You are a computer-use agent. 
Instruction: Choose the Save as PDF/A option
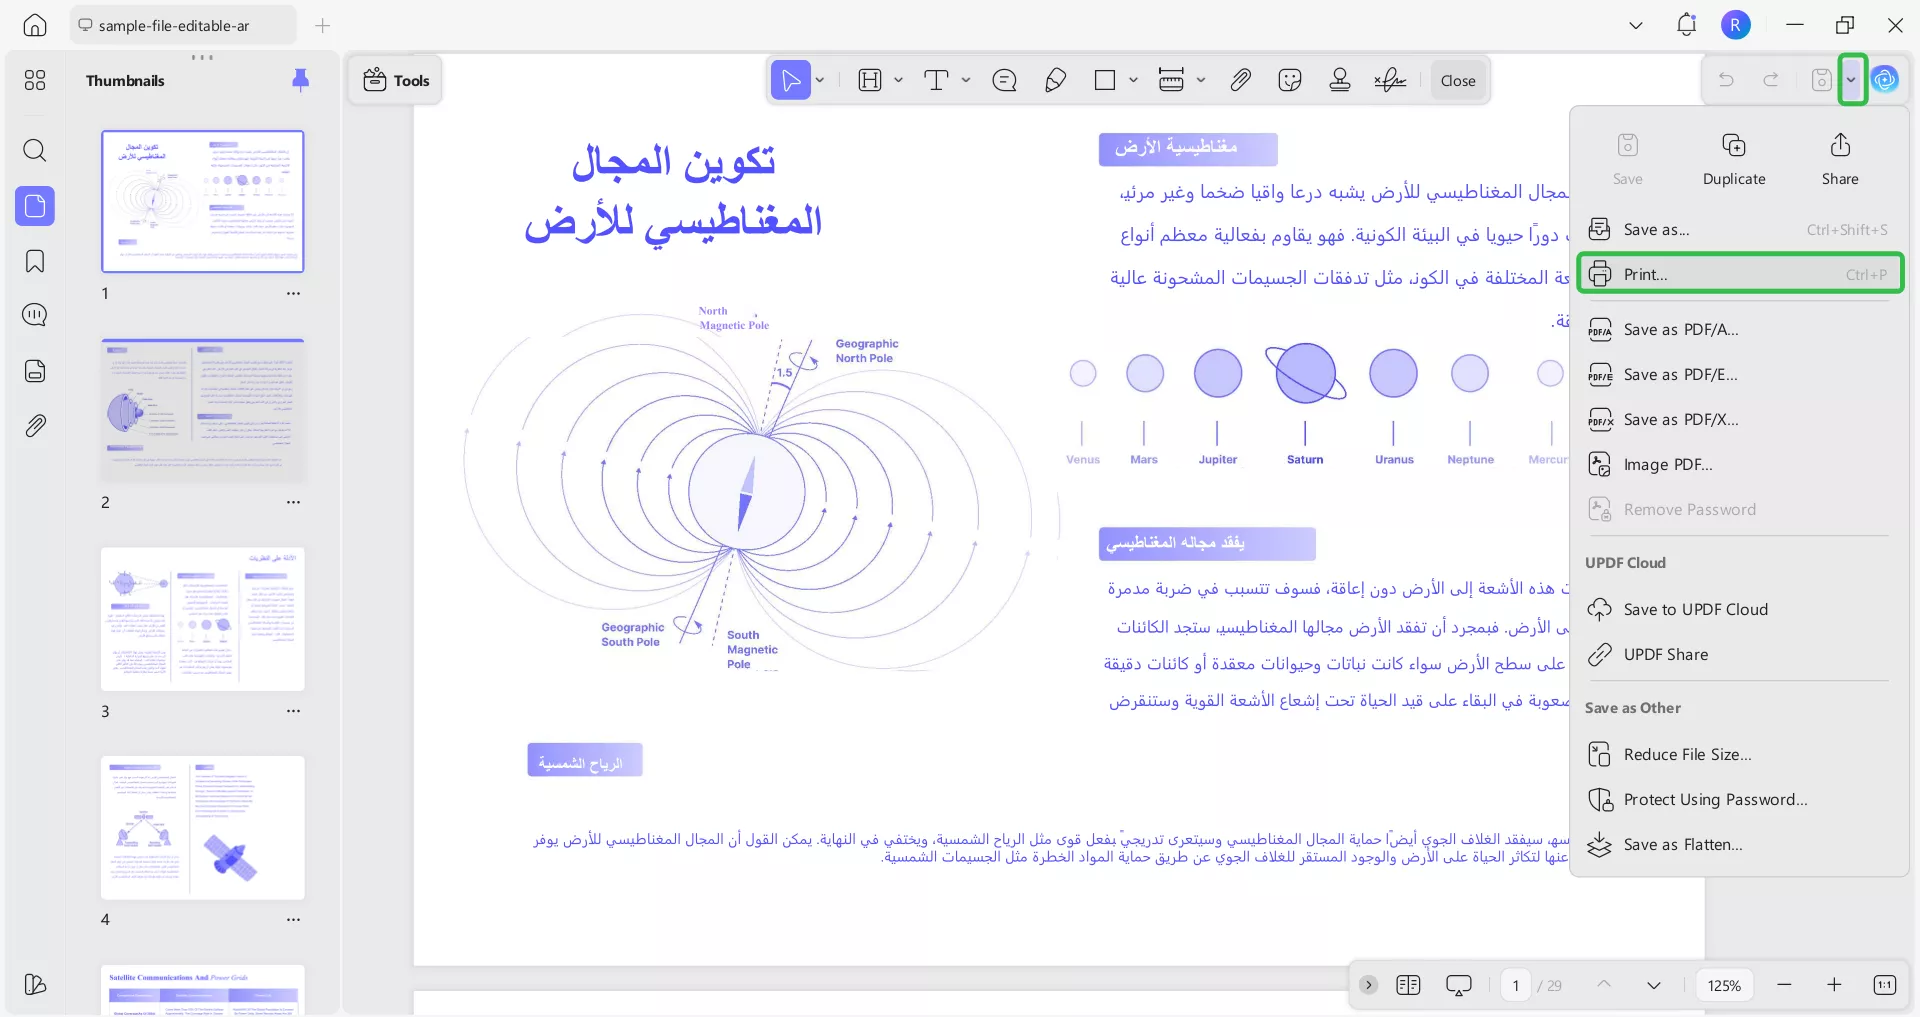pos(1678,329)
